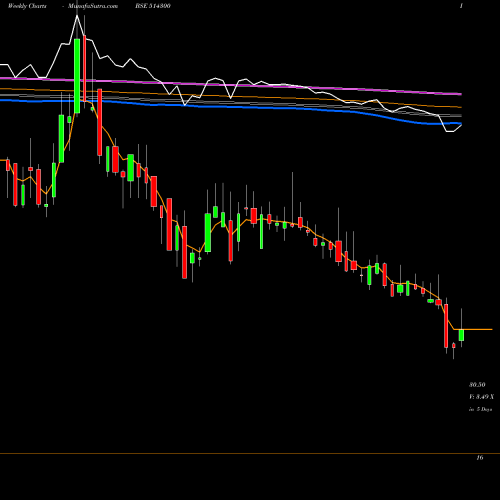
Task: Click the "in 5 Days" label
Action: [x=480, y=409]
